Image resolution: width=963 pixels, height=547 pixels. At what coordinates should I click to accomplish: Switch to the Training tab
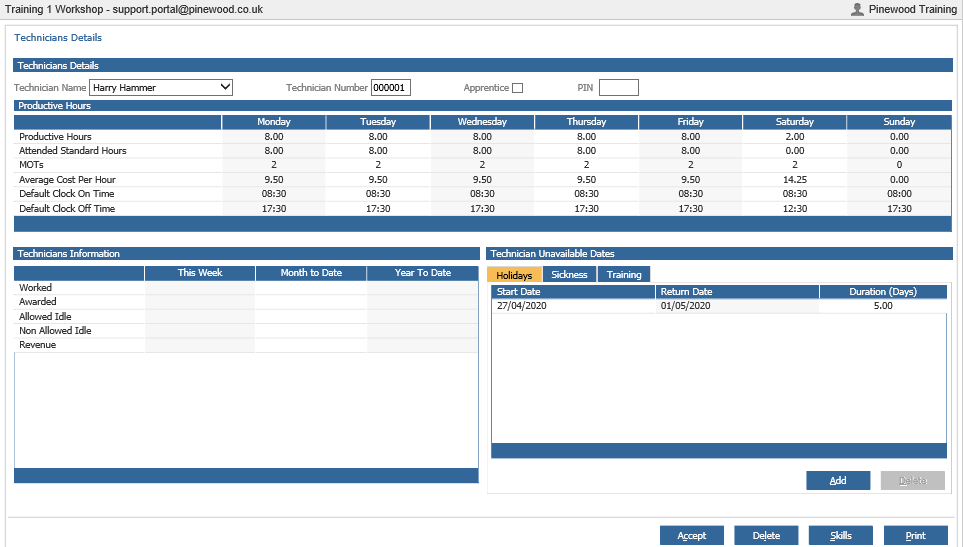(x=624, y=274)
